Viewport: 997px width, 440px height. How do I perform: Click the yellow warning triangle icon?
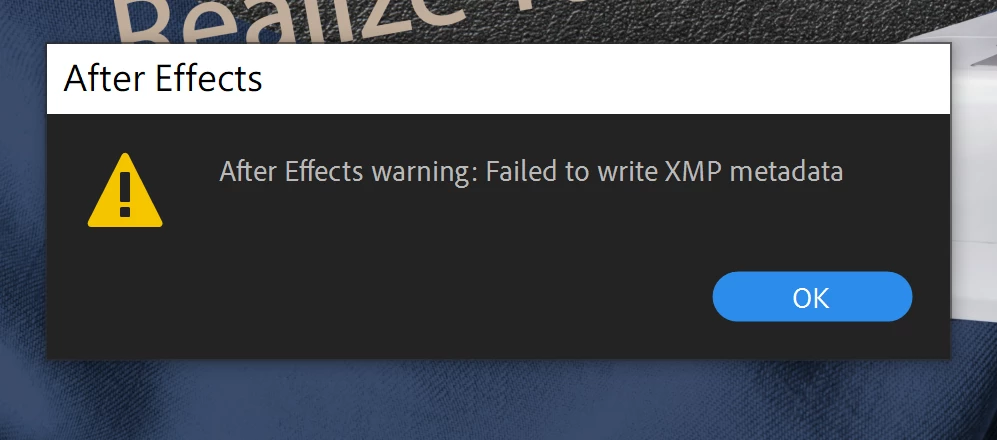[125, 190]
